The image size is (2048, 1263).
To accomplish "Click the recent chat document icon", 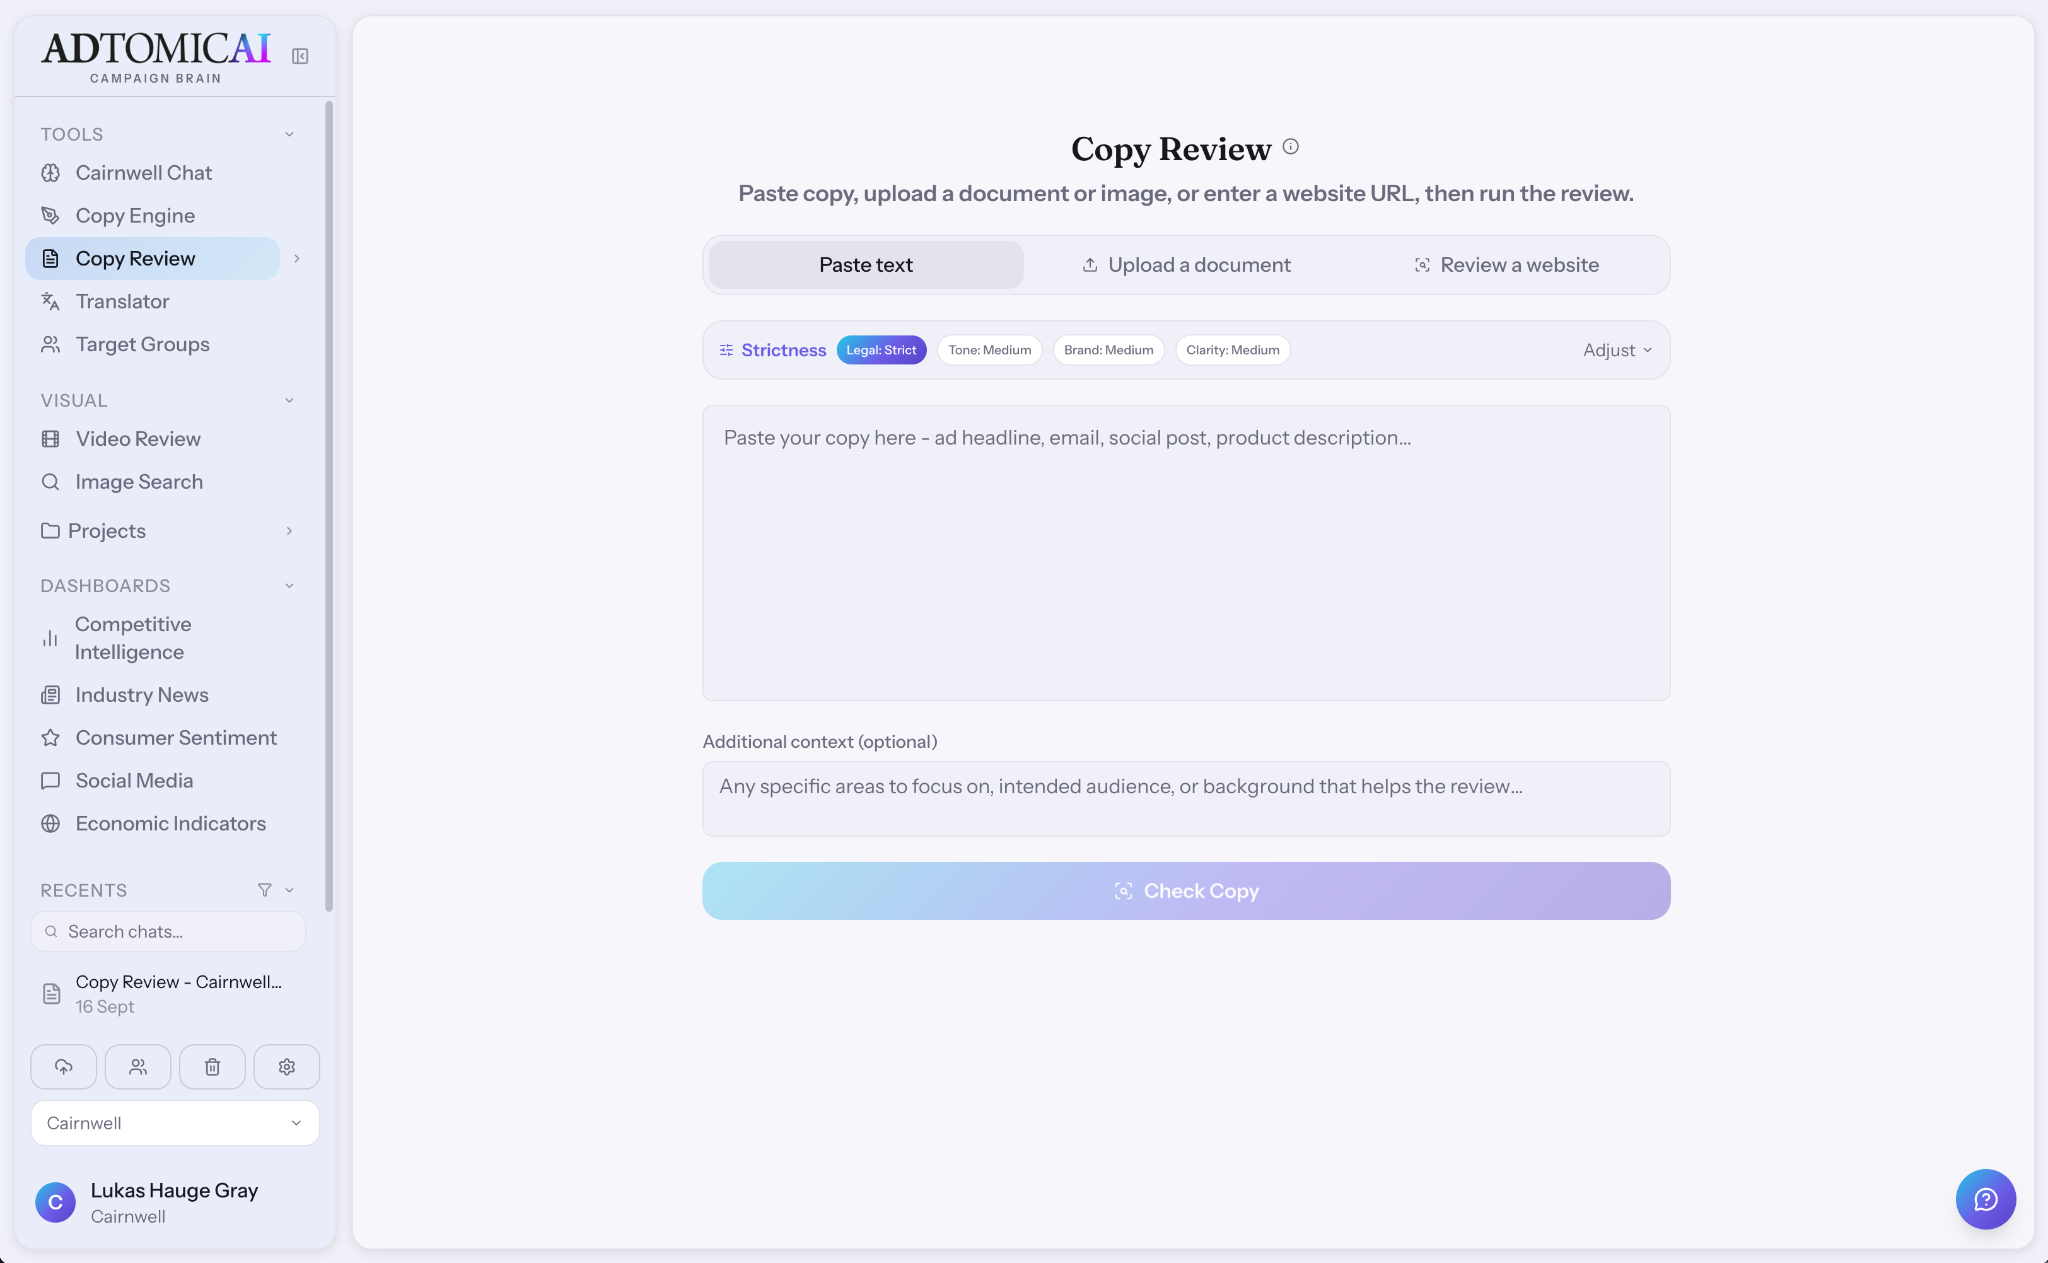I will tap(52, 994).
